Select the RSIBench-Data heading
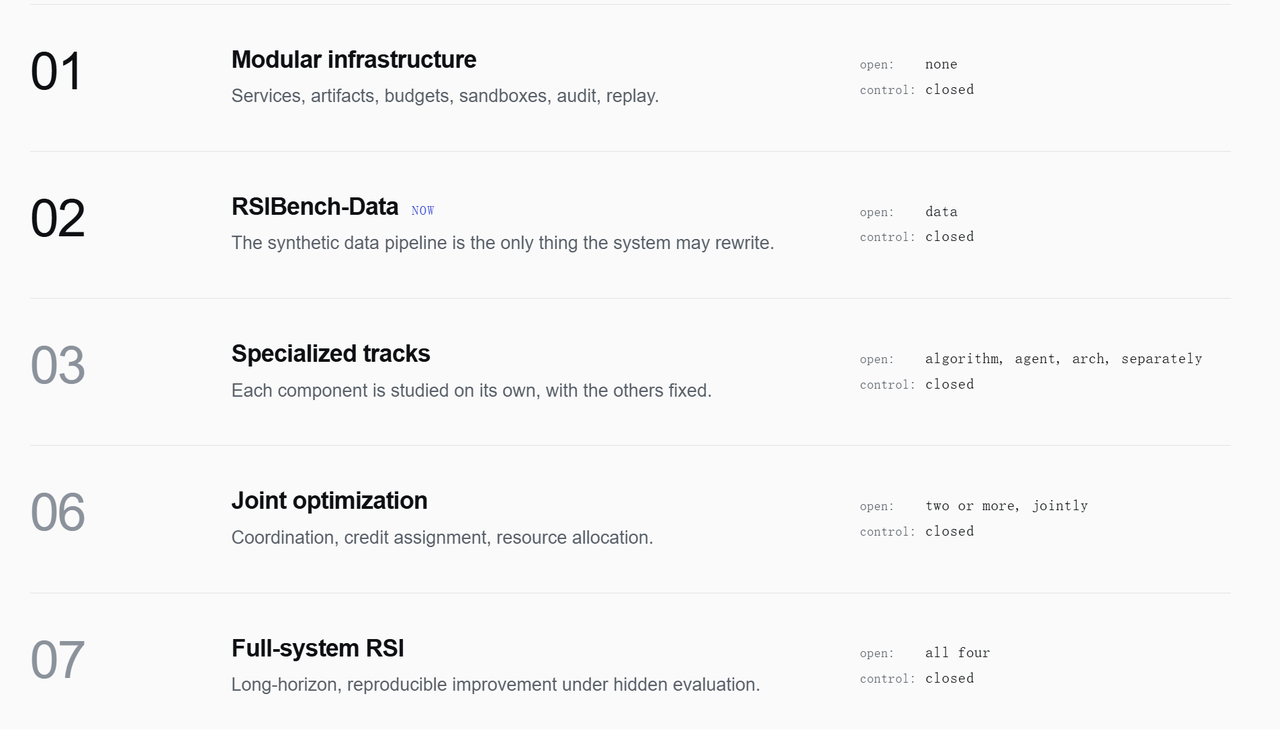Viewport: 1280px width, 729px height. pos(315,207)
